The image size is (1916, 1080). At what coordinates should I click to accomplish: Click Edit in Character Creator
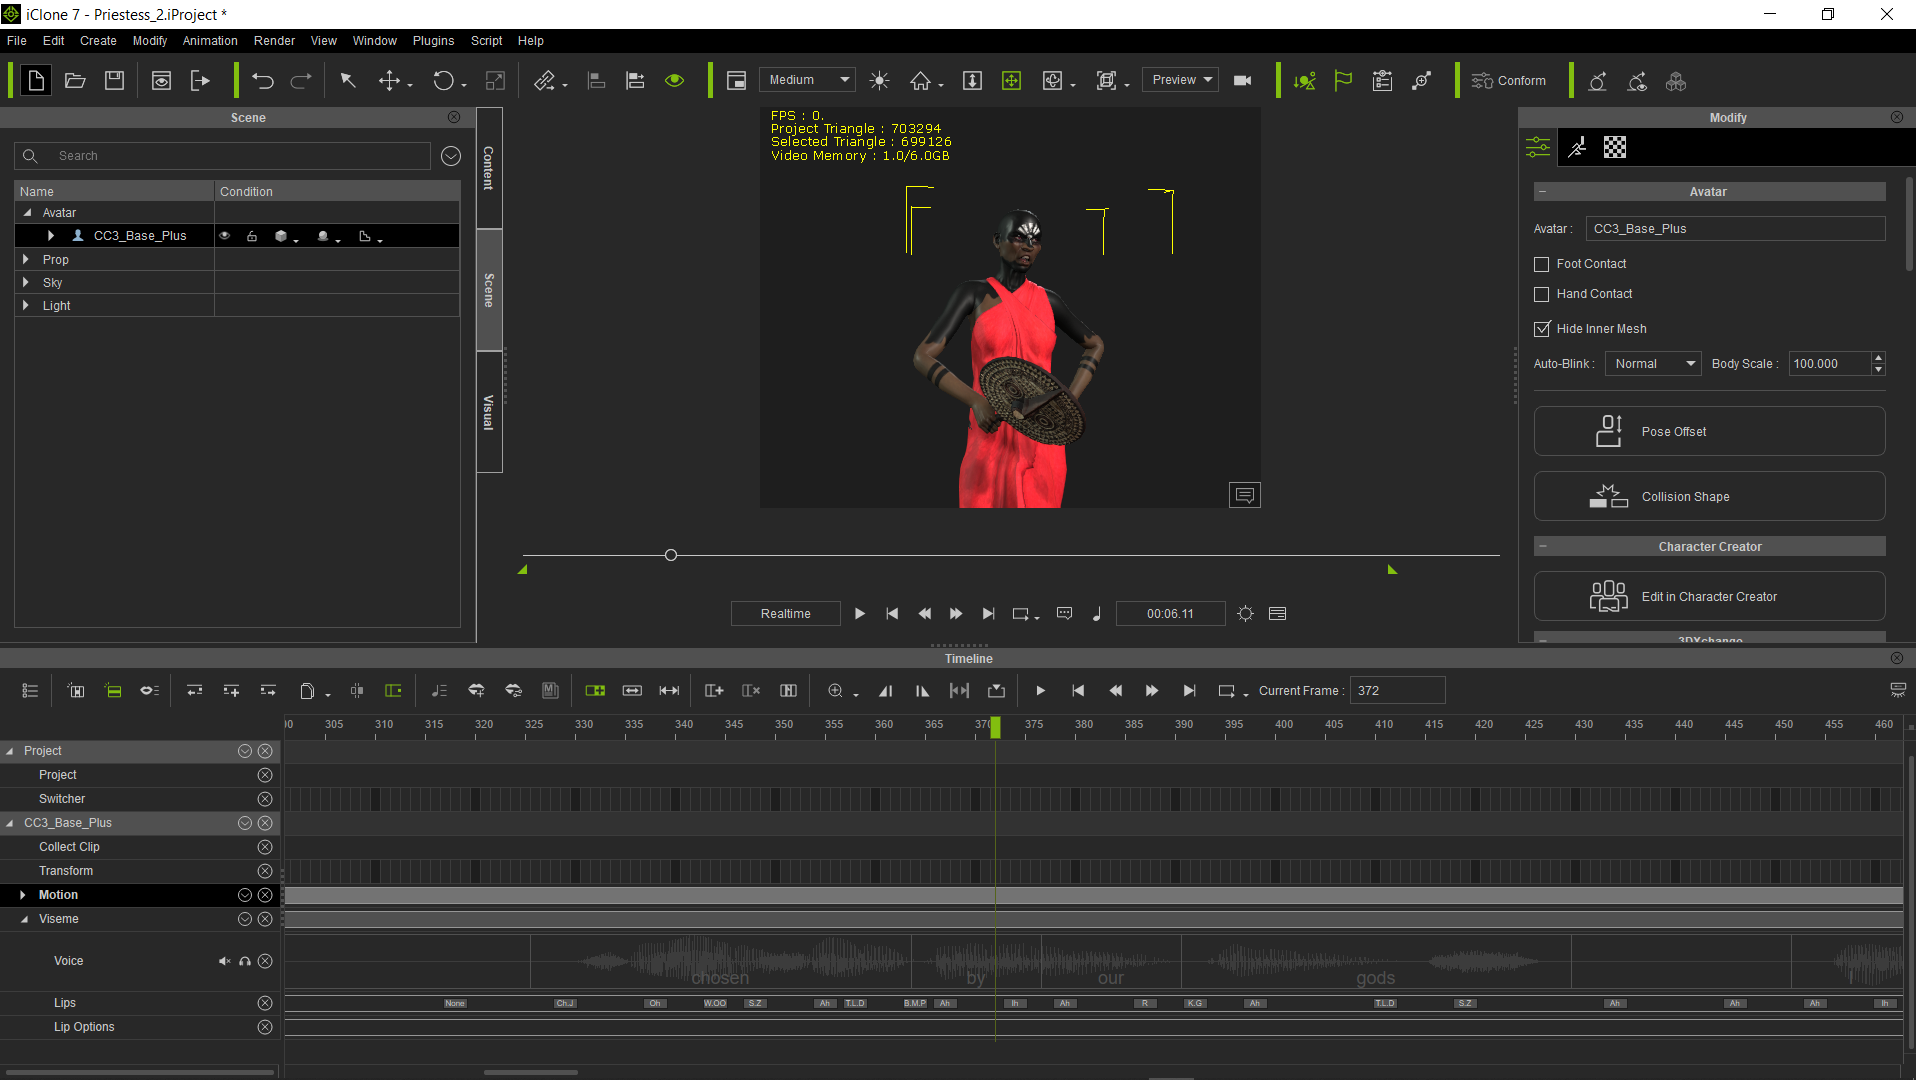coord(1709,597)
